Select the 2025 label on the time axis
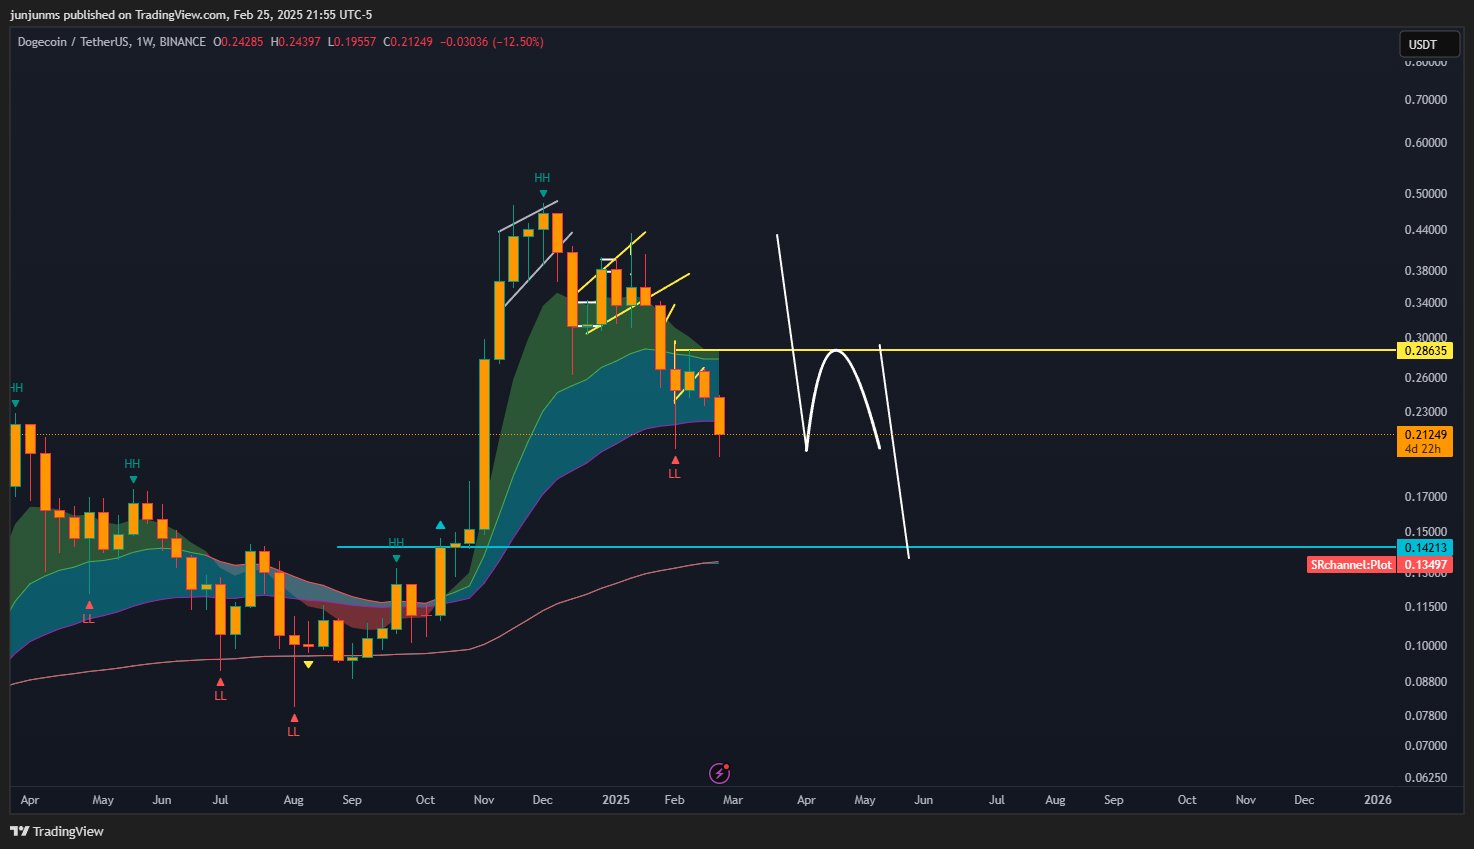Viewport: 1474px width, 849px height. (x=614, y=800)
